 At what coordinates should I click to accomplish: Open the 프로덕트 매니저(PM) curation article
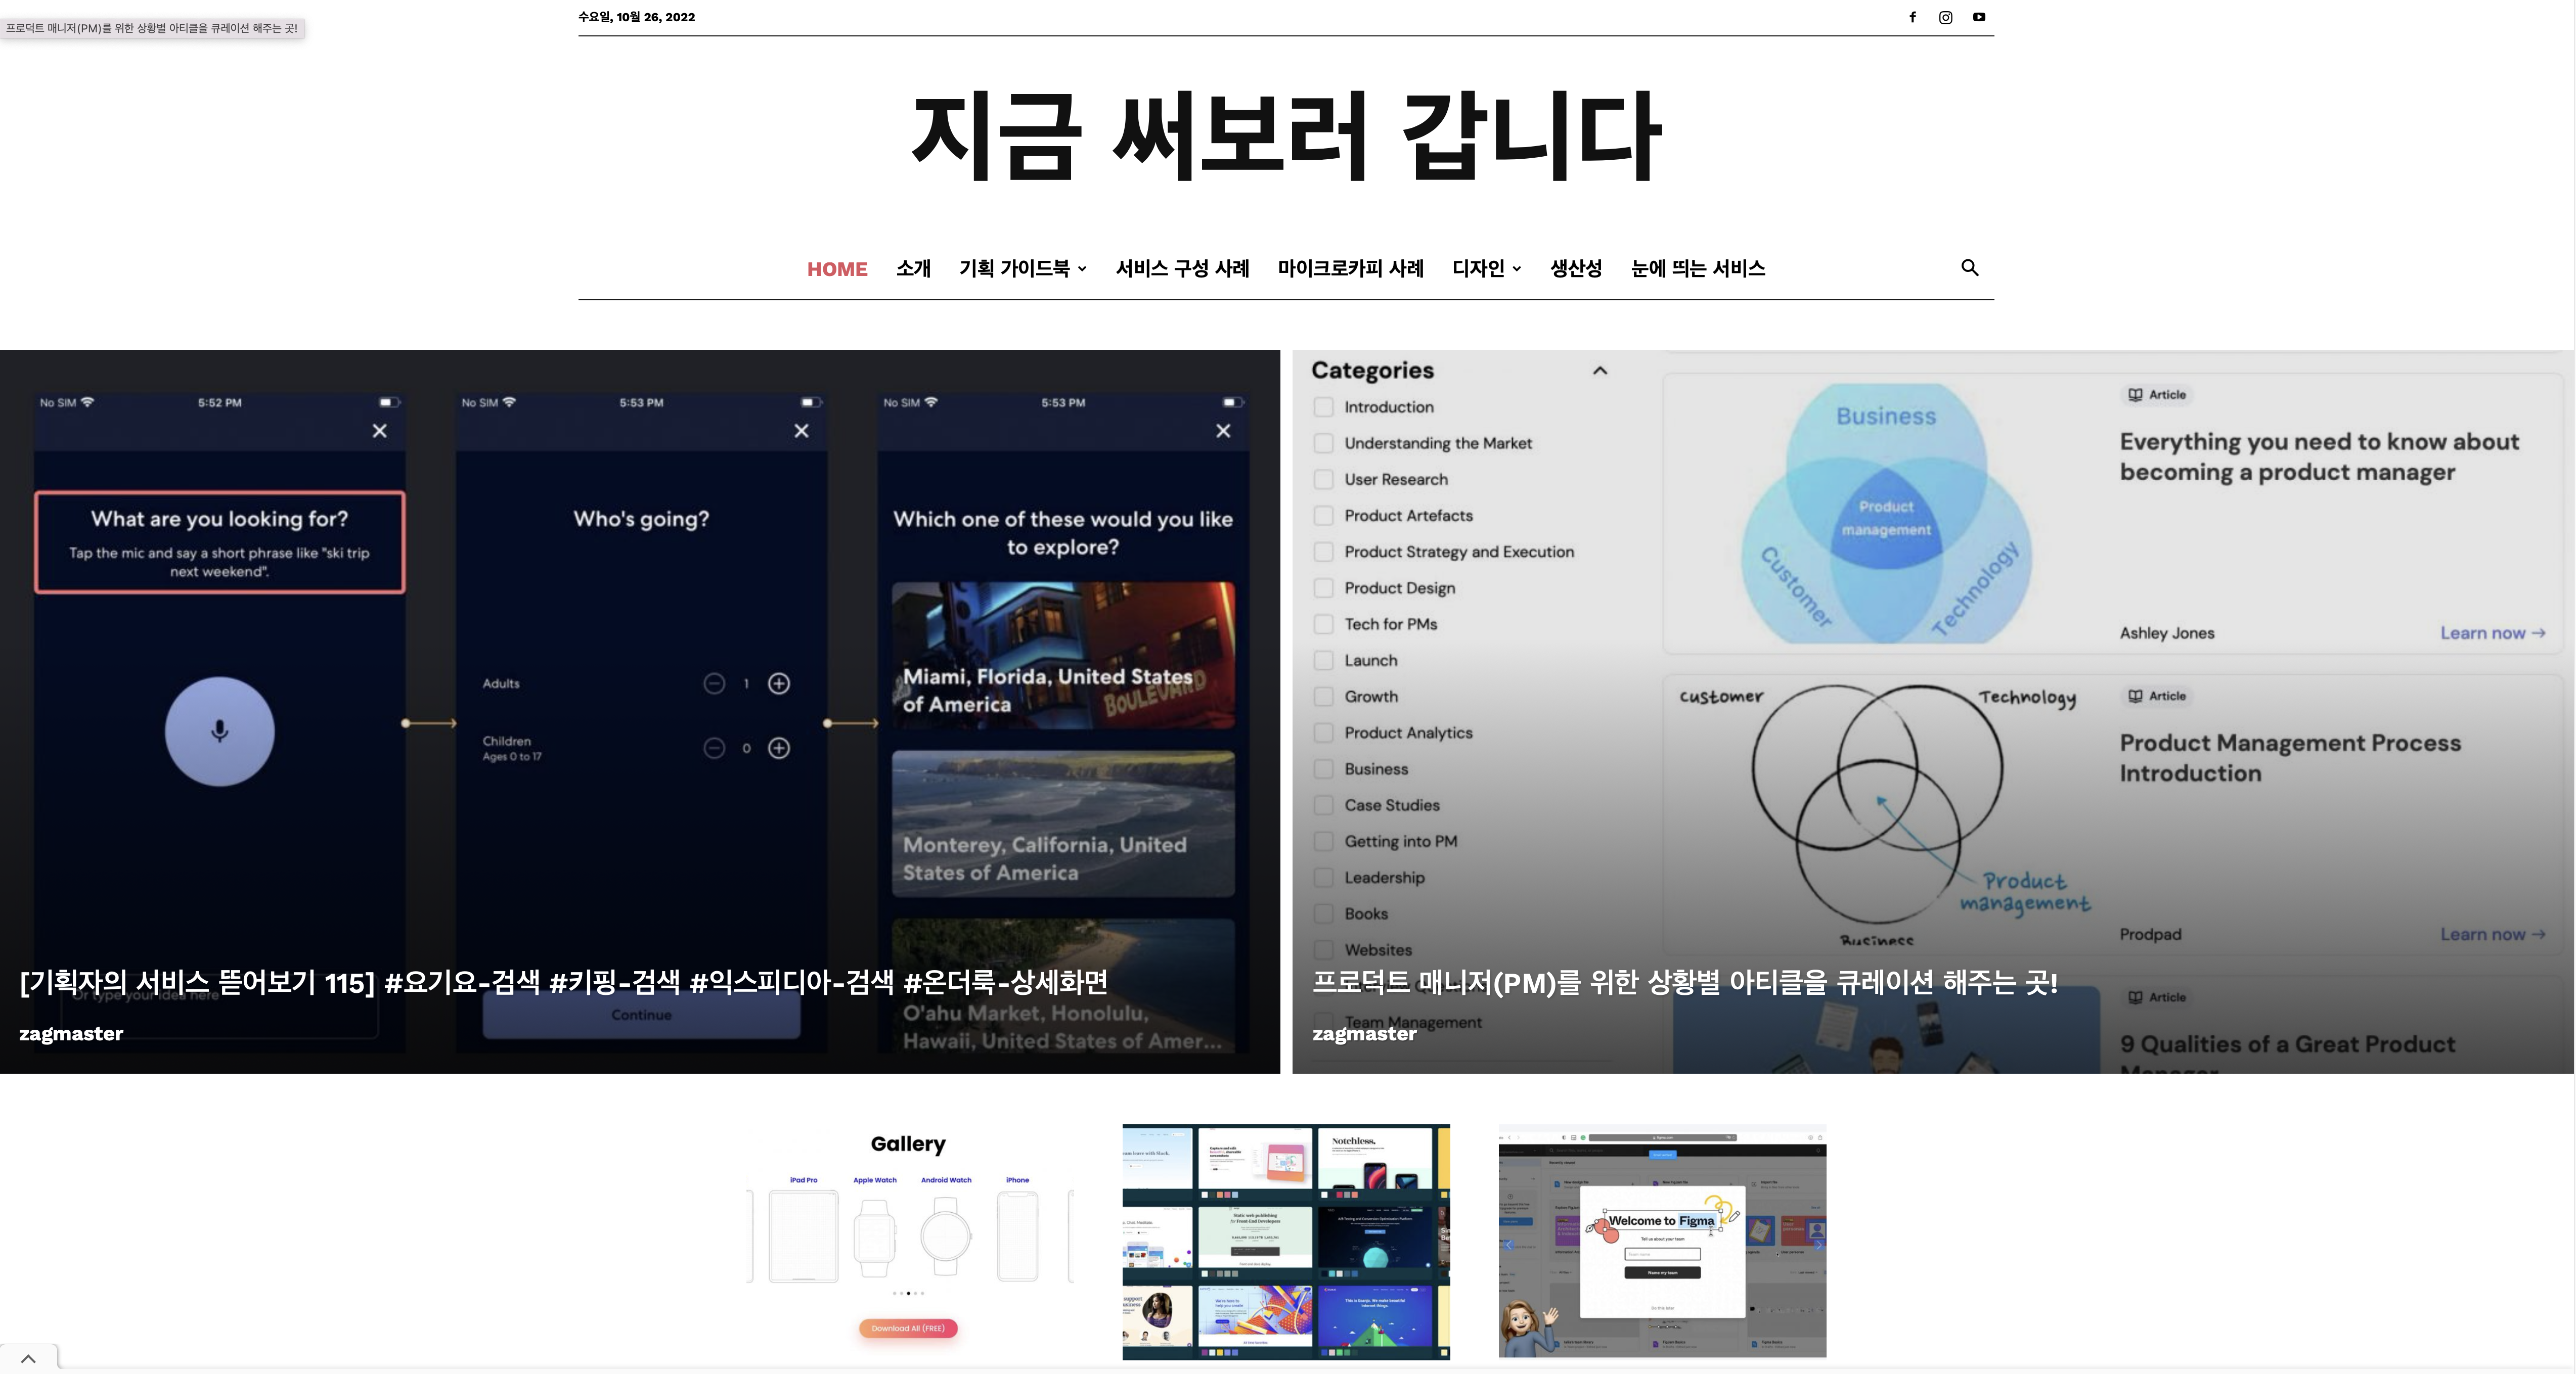coord(1685,982)
